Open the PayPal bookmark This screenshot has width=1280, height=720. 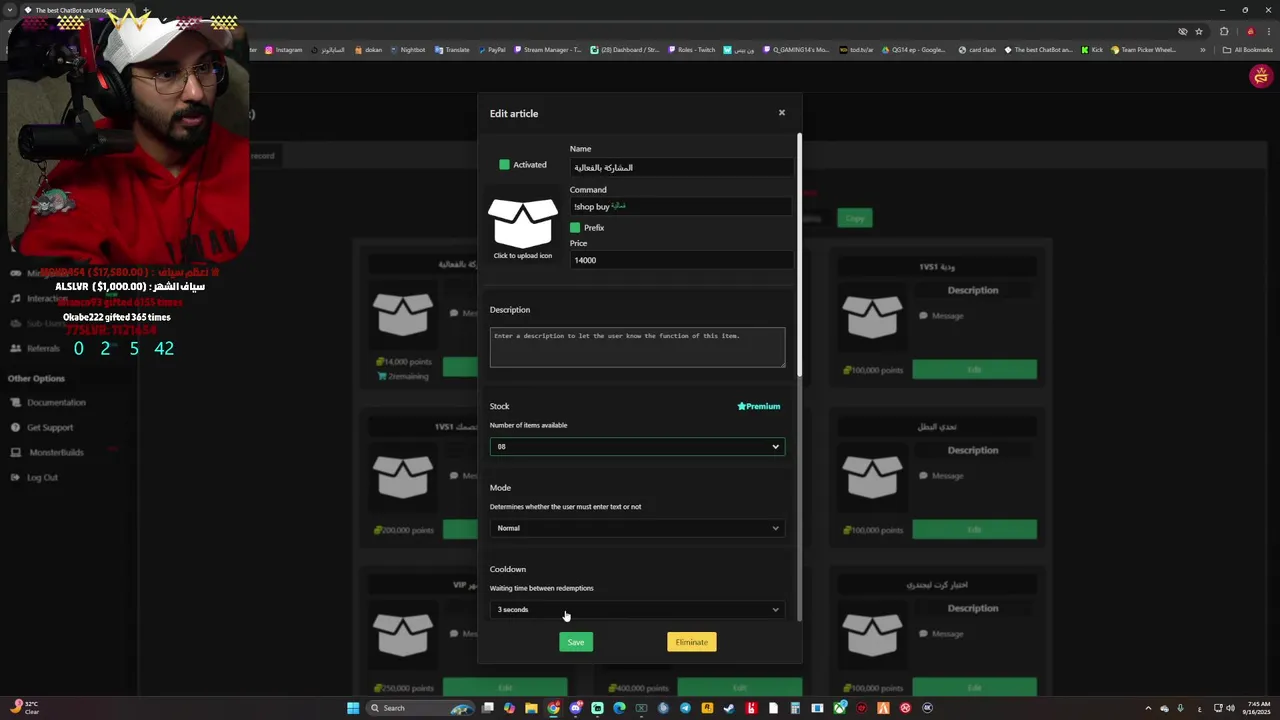pyautogui.click(x=491, y=50)
